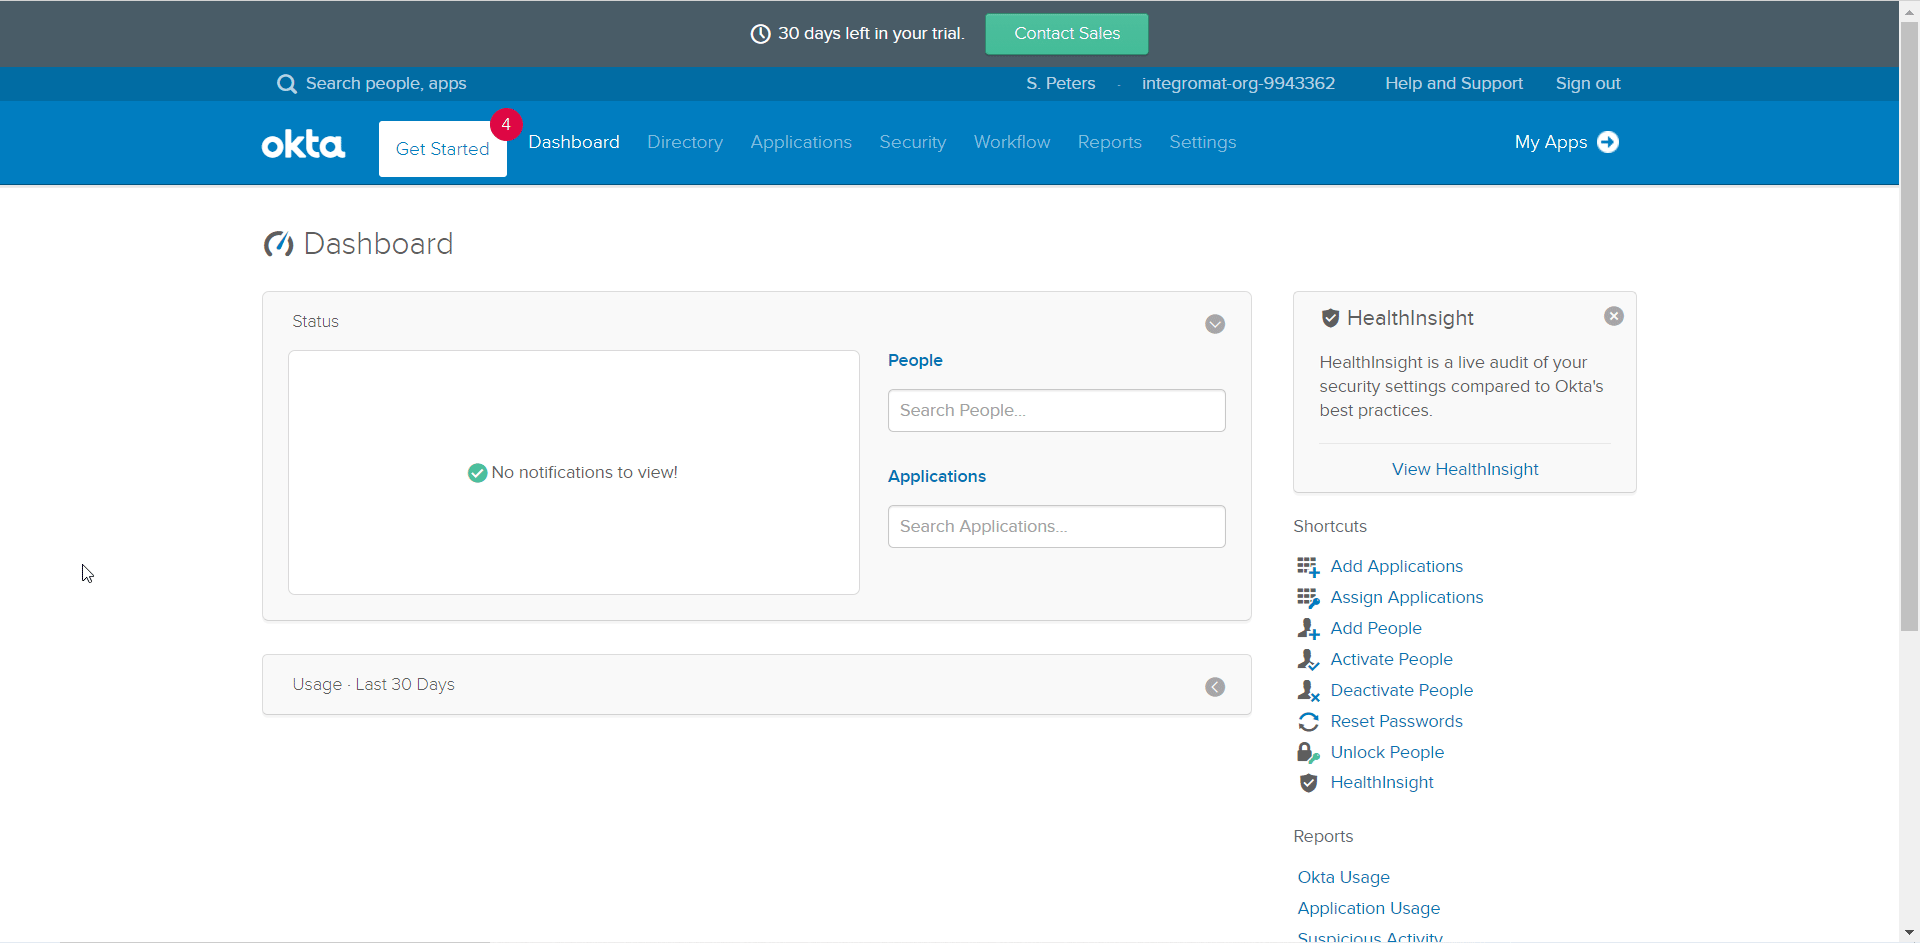The height and width of the screenshot is (943, 1920).
Task: Close the HealthInsight panel
Action: [x=1614, y=316]
